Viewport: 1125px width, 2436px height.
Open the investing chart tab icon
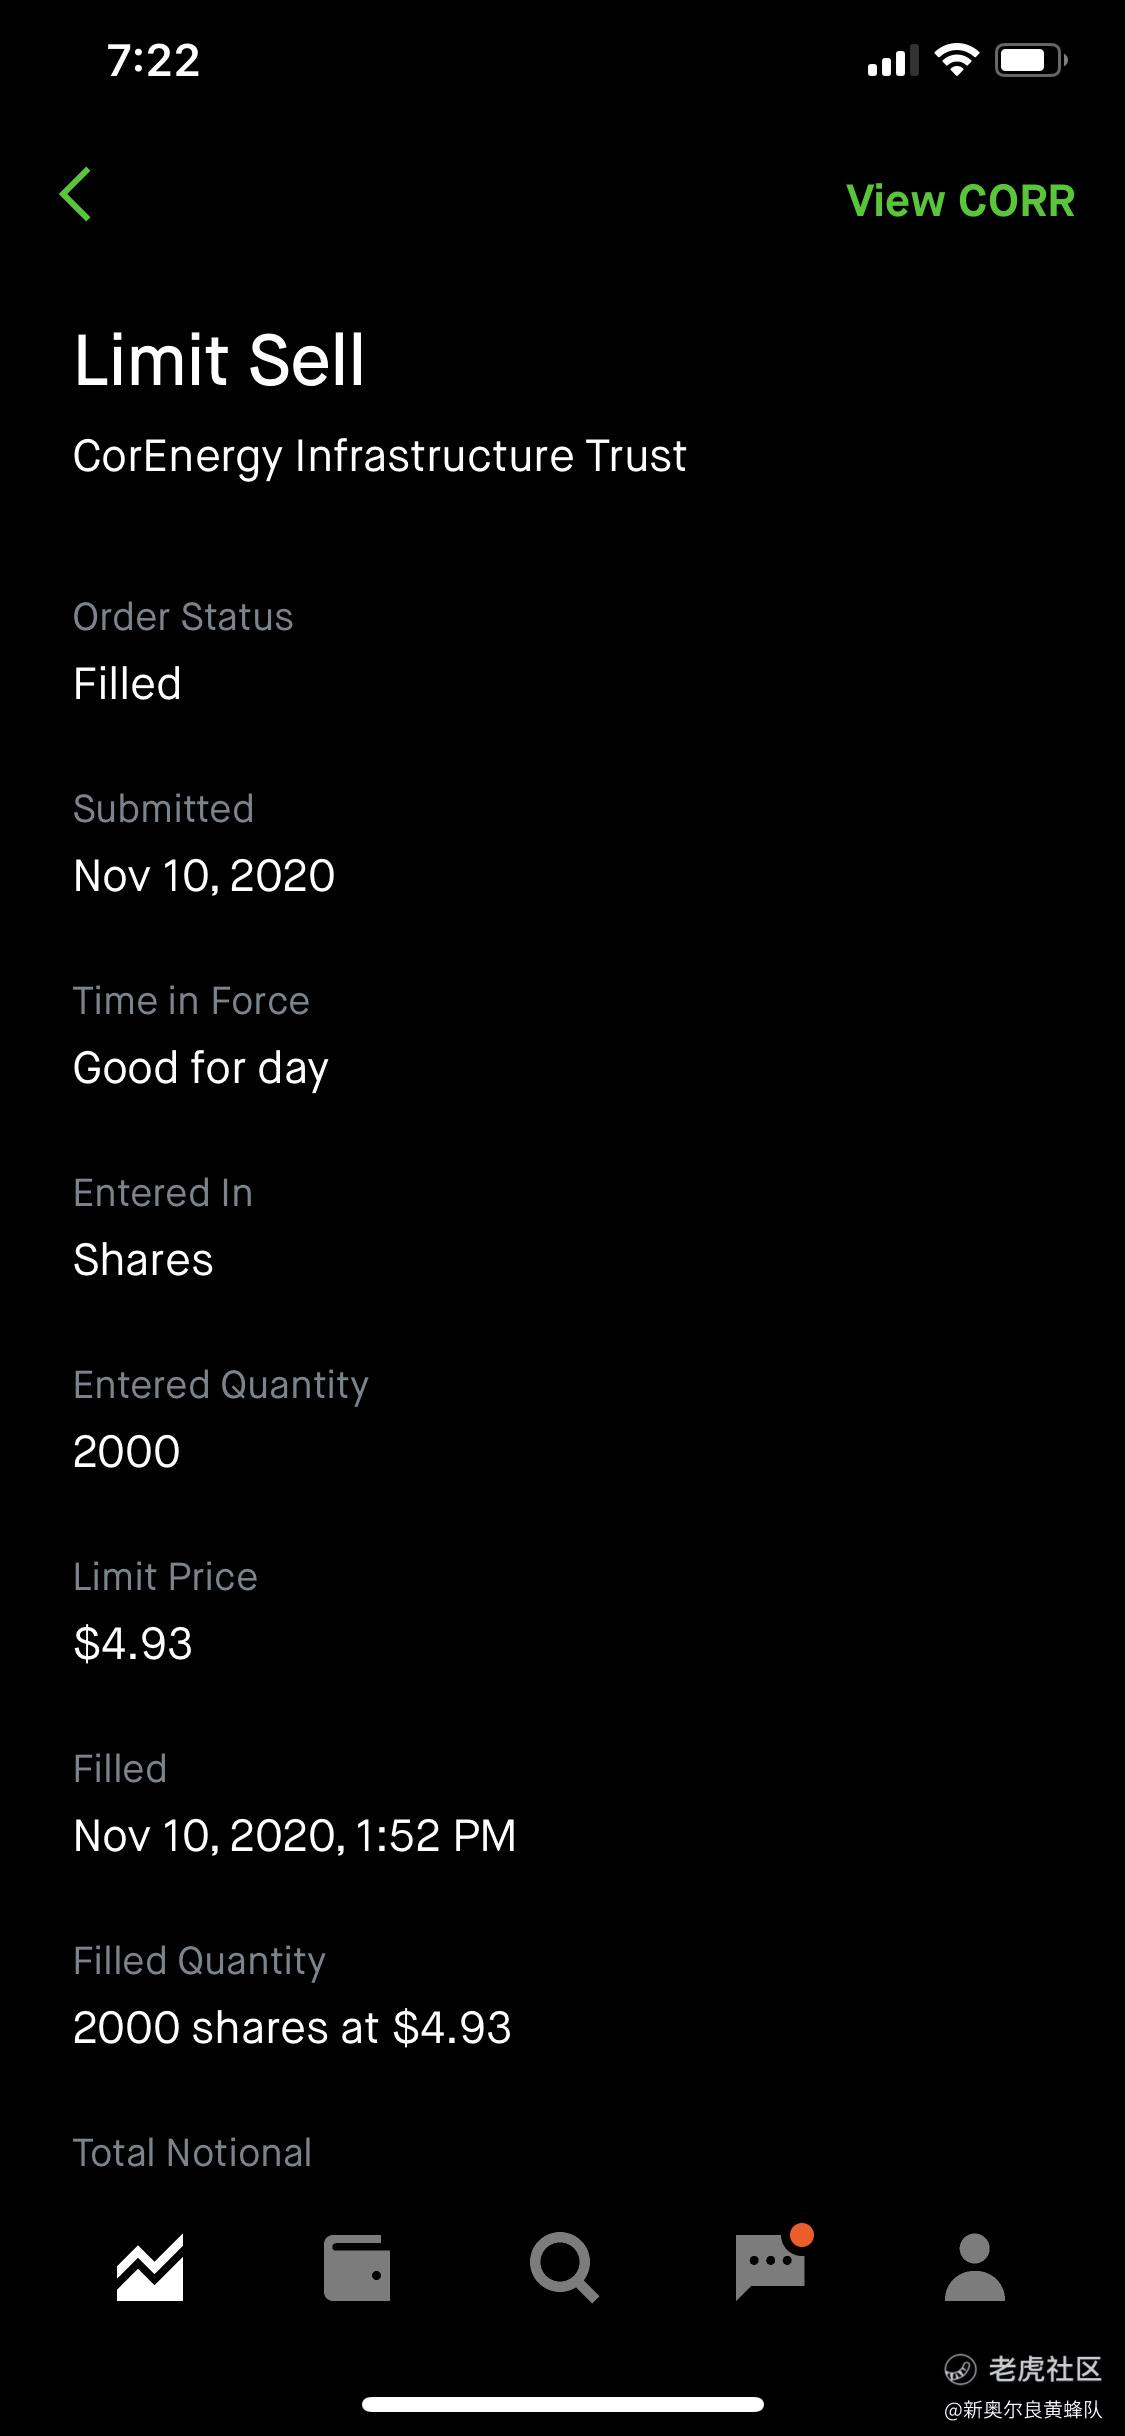[x=150, y=2268]
